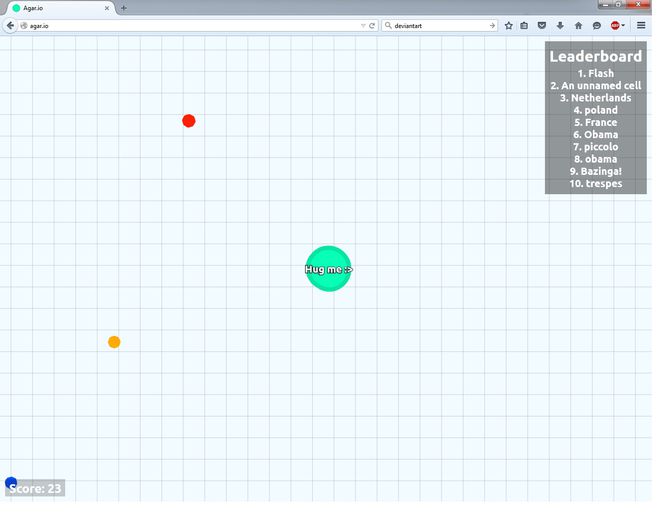This screenshot has height=525, width=658.
Task: Submit search with the go arrow
Action: (x=492, y=25)
